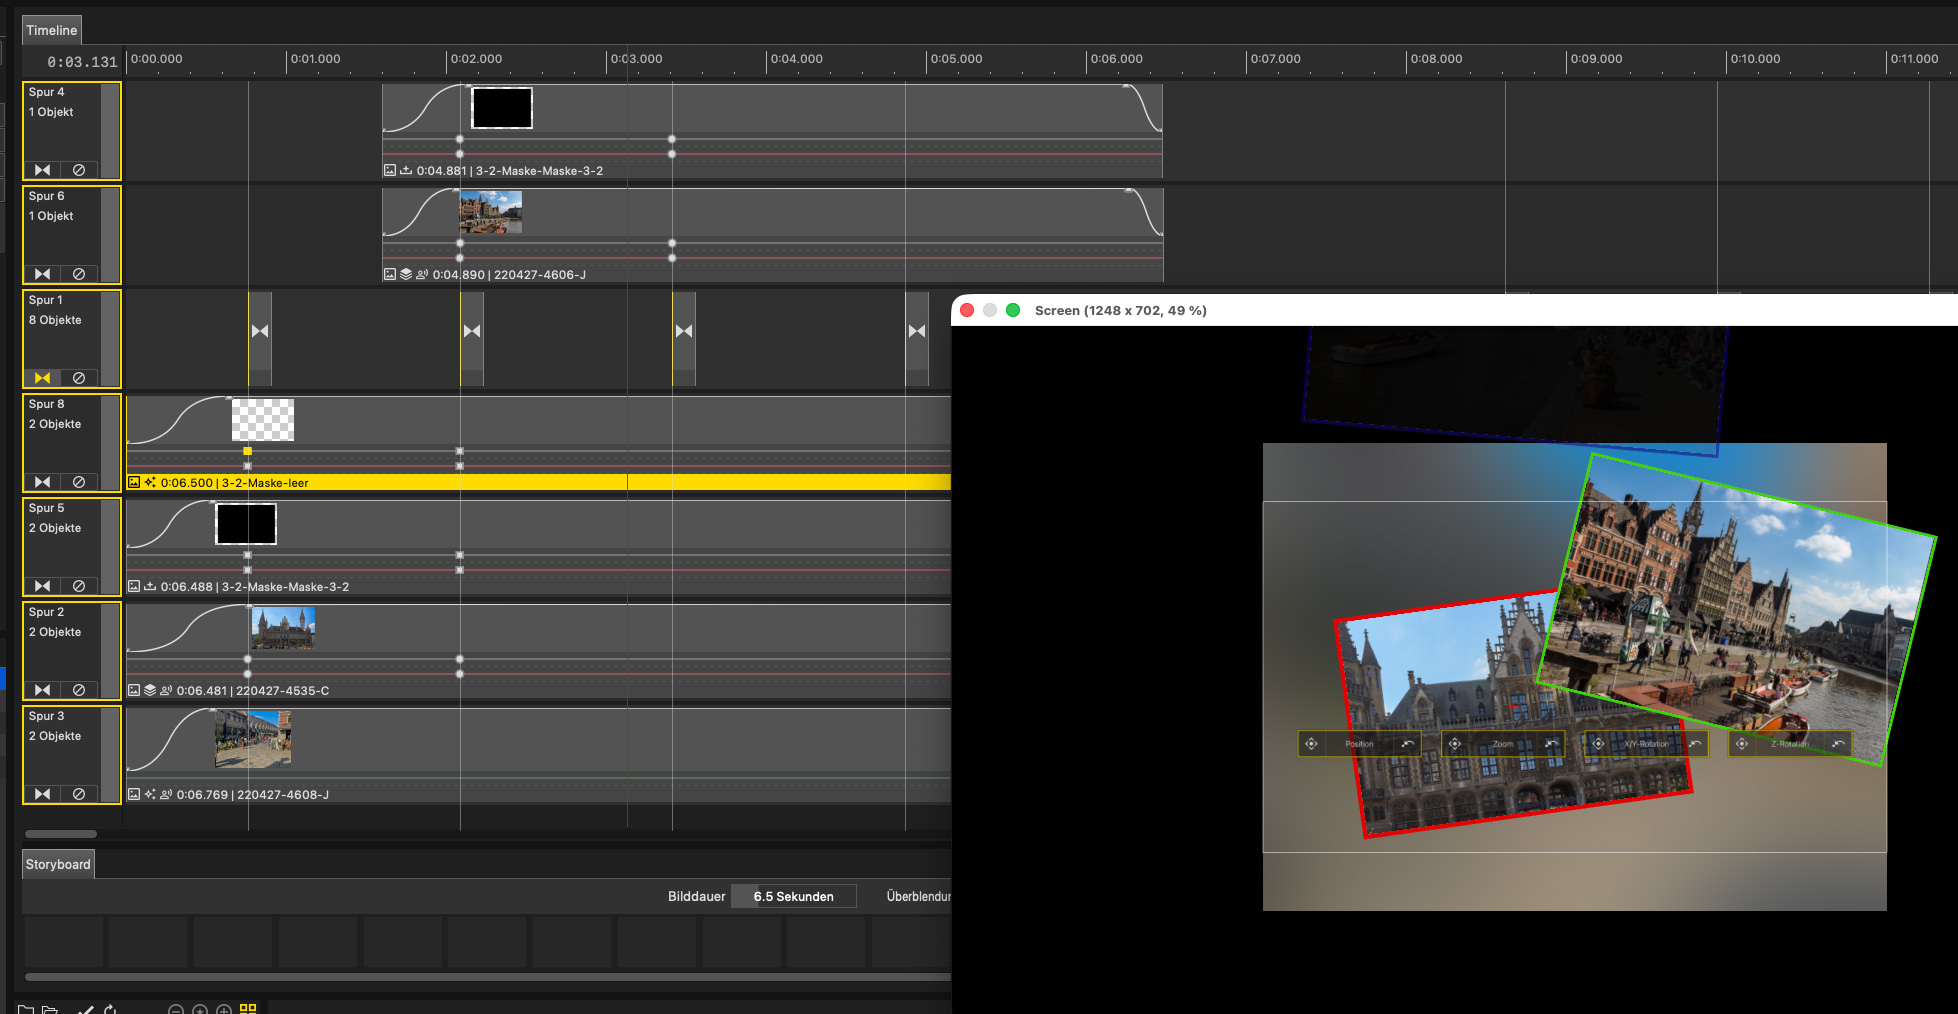The width and height of the screenshot is (1958, 1014).
Task: Click the timeline horizontal scrollbar handle
Action: click(x=61, y=834)
